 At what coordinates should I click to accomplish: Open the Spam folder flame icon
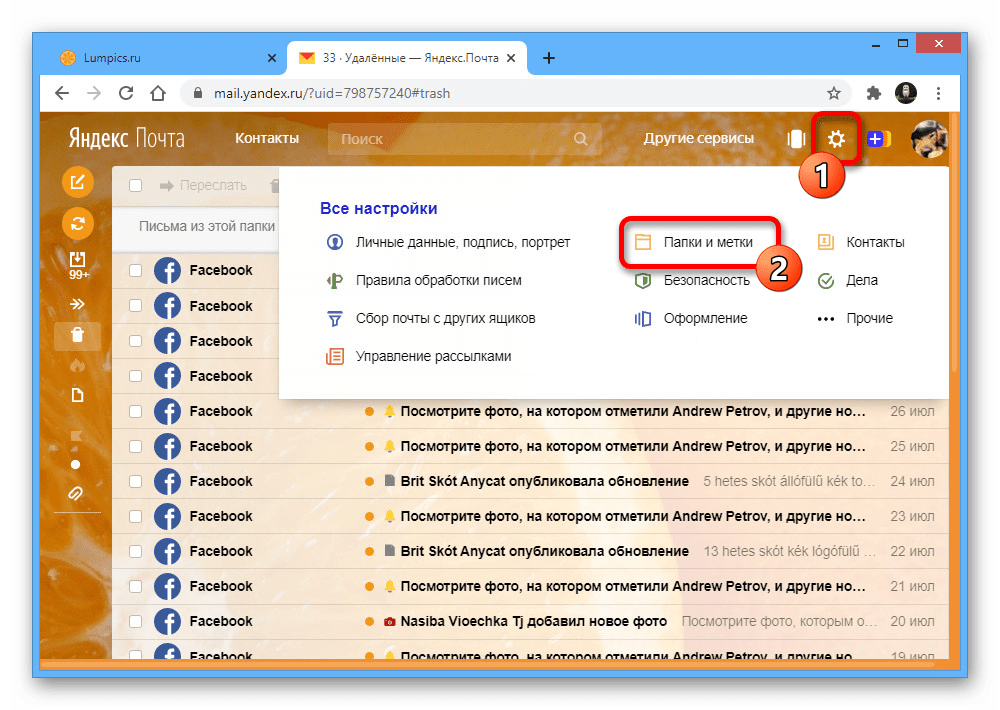pos(78,364)
